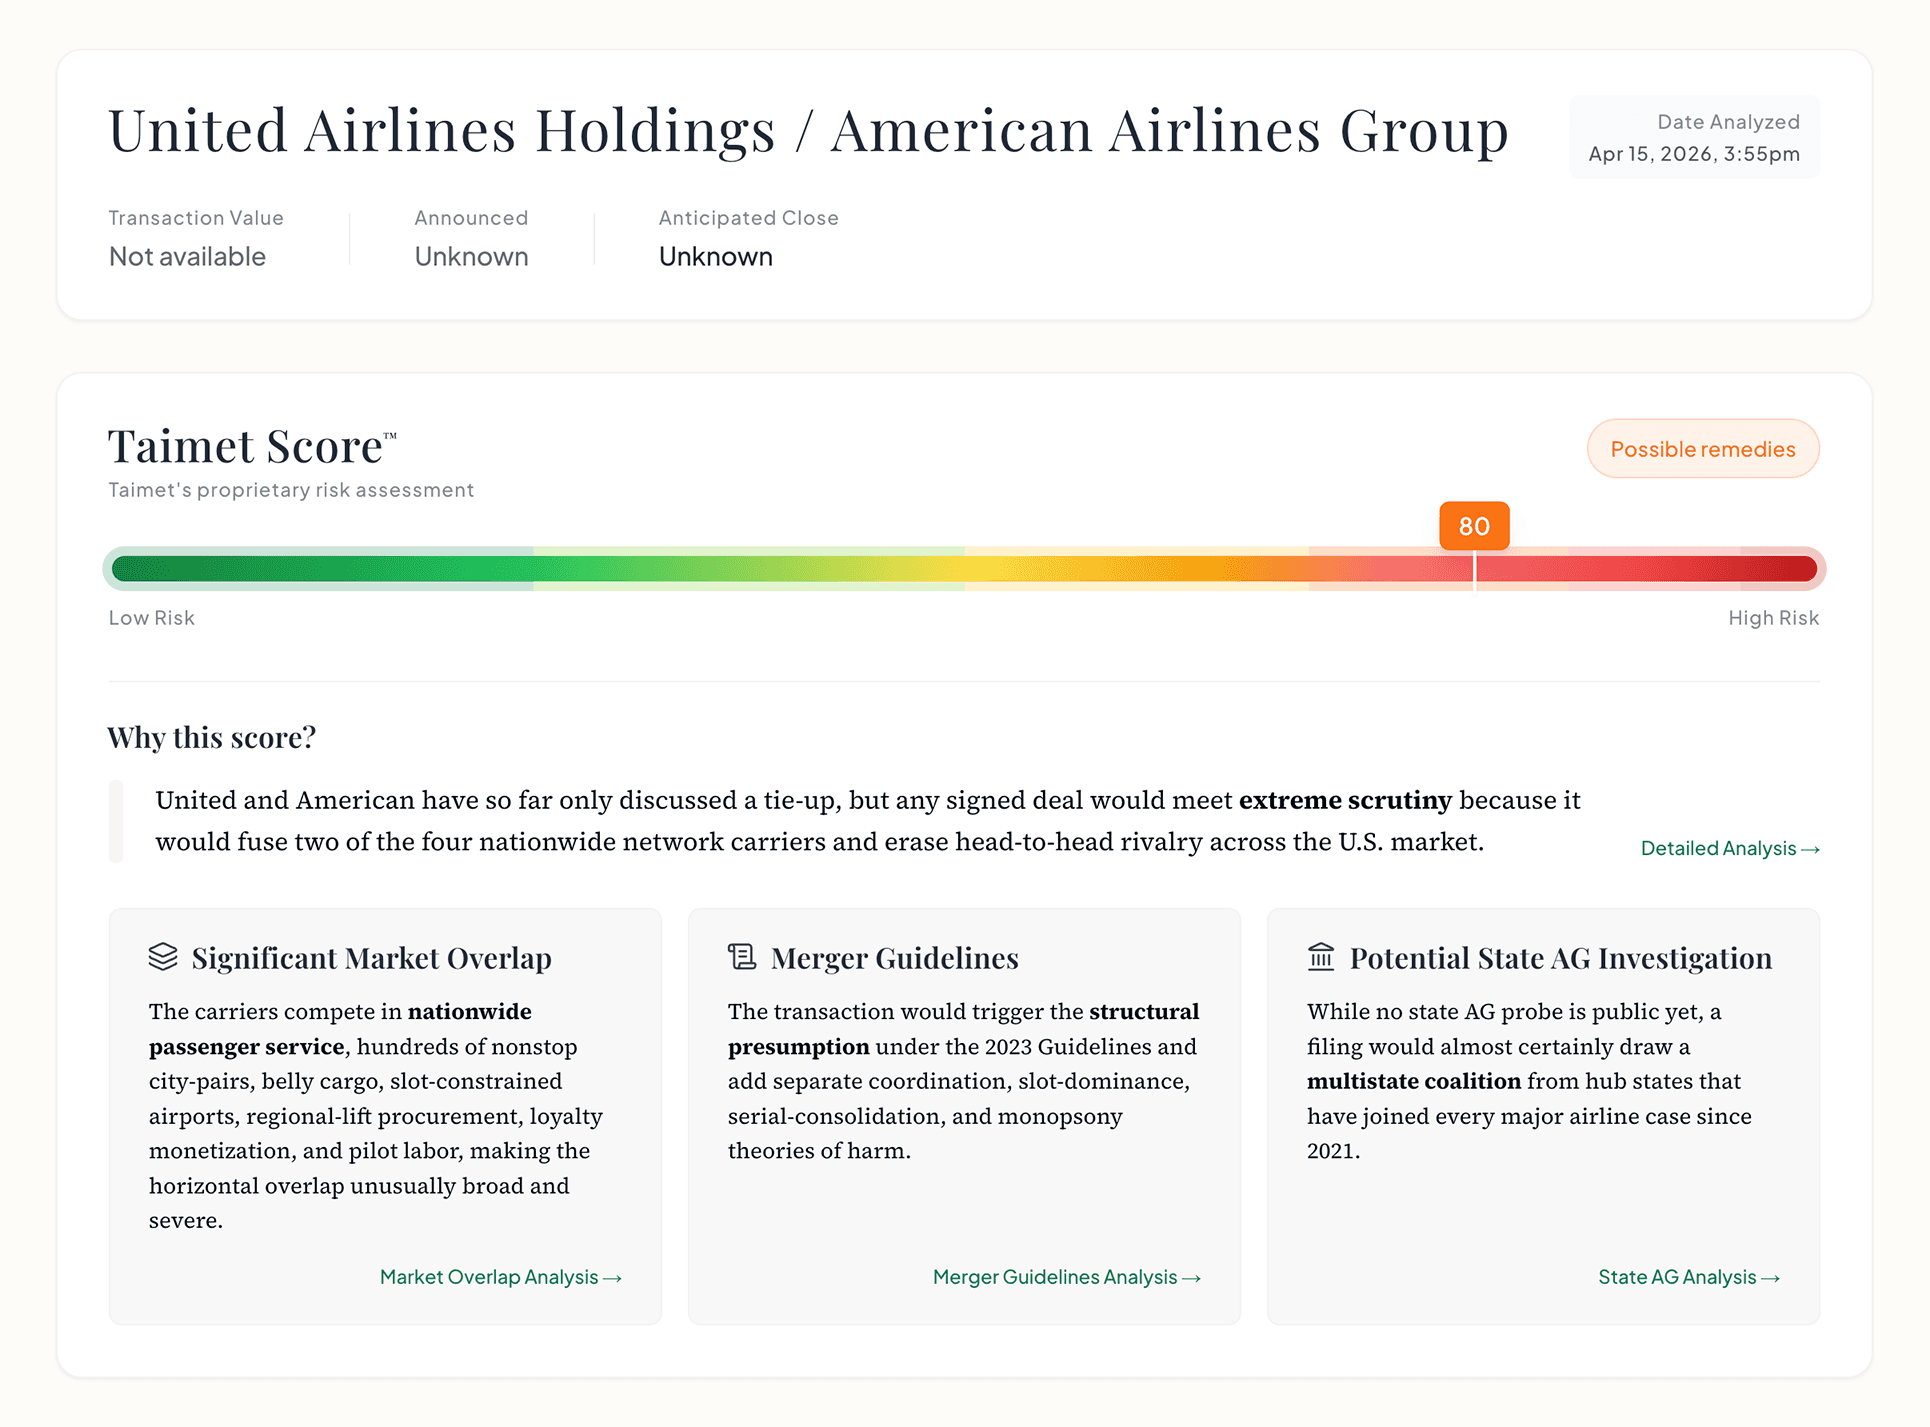The height and width of the screenshot is (1427, 1930).
Task: Click the 80 score marker badge
Action: click(x=1474, y=526)
